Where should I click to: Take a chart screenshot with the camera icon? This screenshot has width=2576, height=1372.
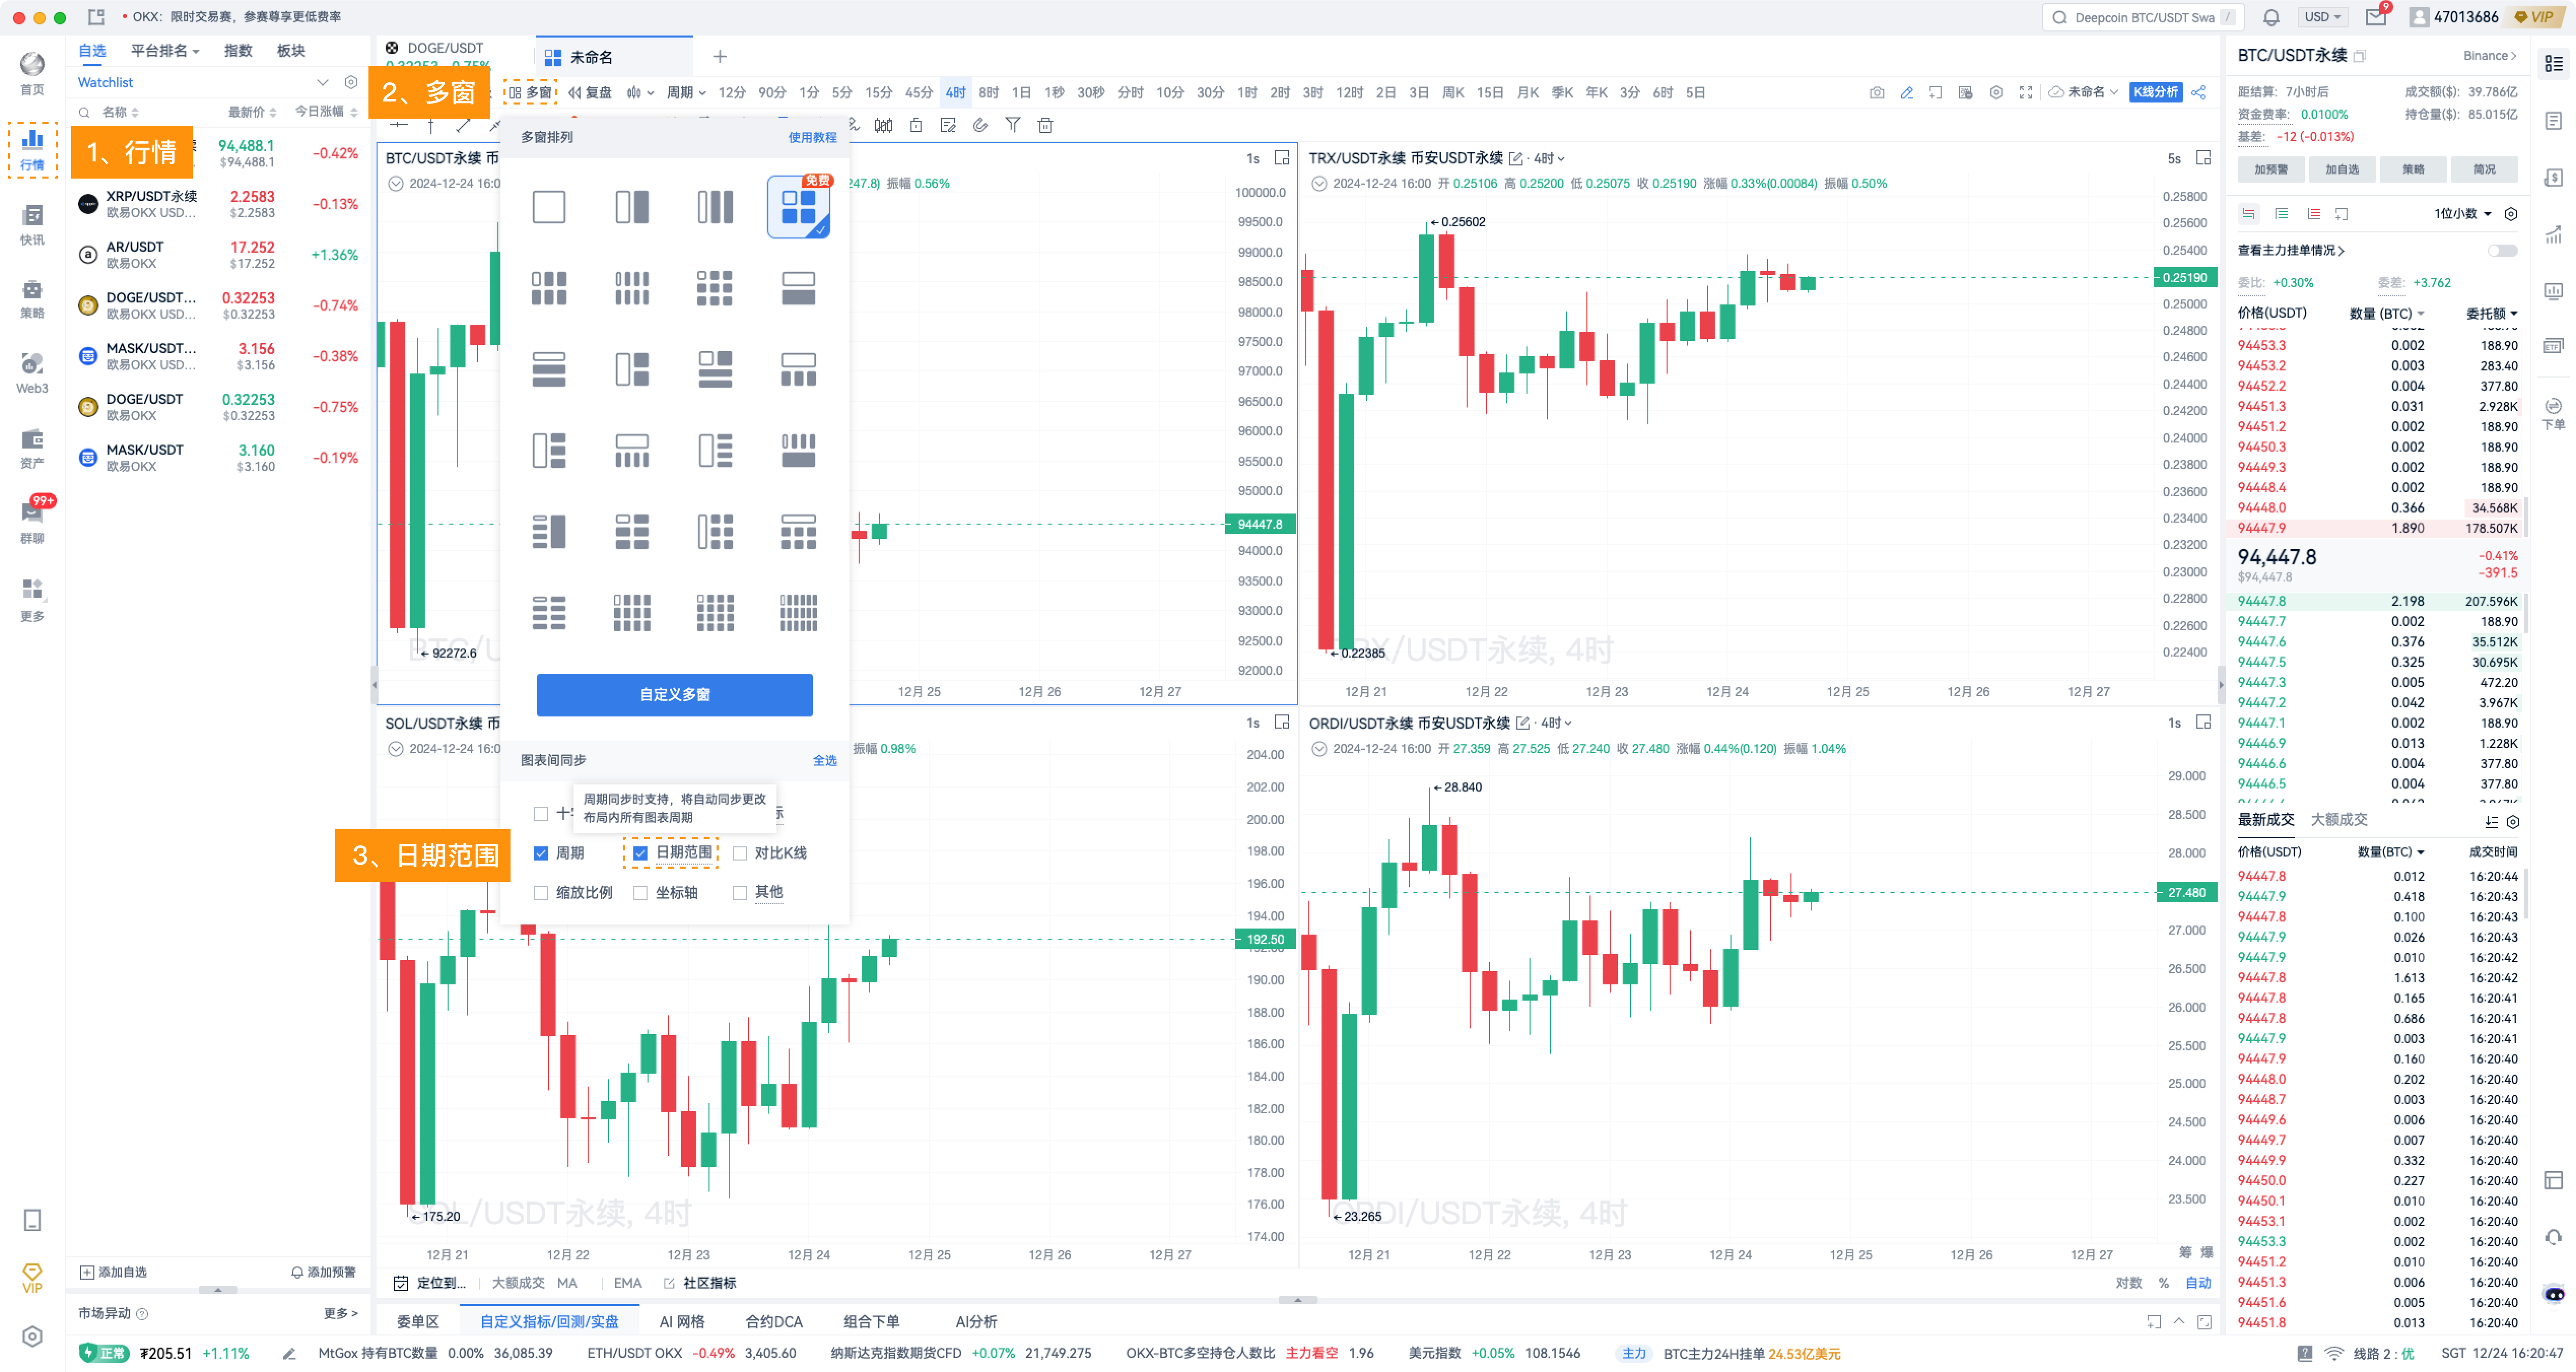[x=1876, y=92]
